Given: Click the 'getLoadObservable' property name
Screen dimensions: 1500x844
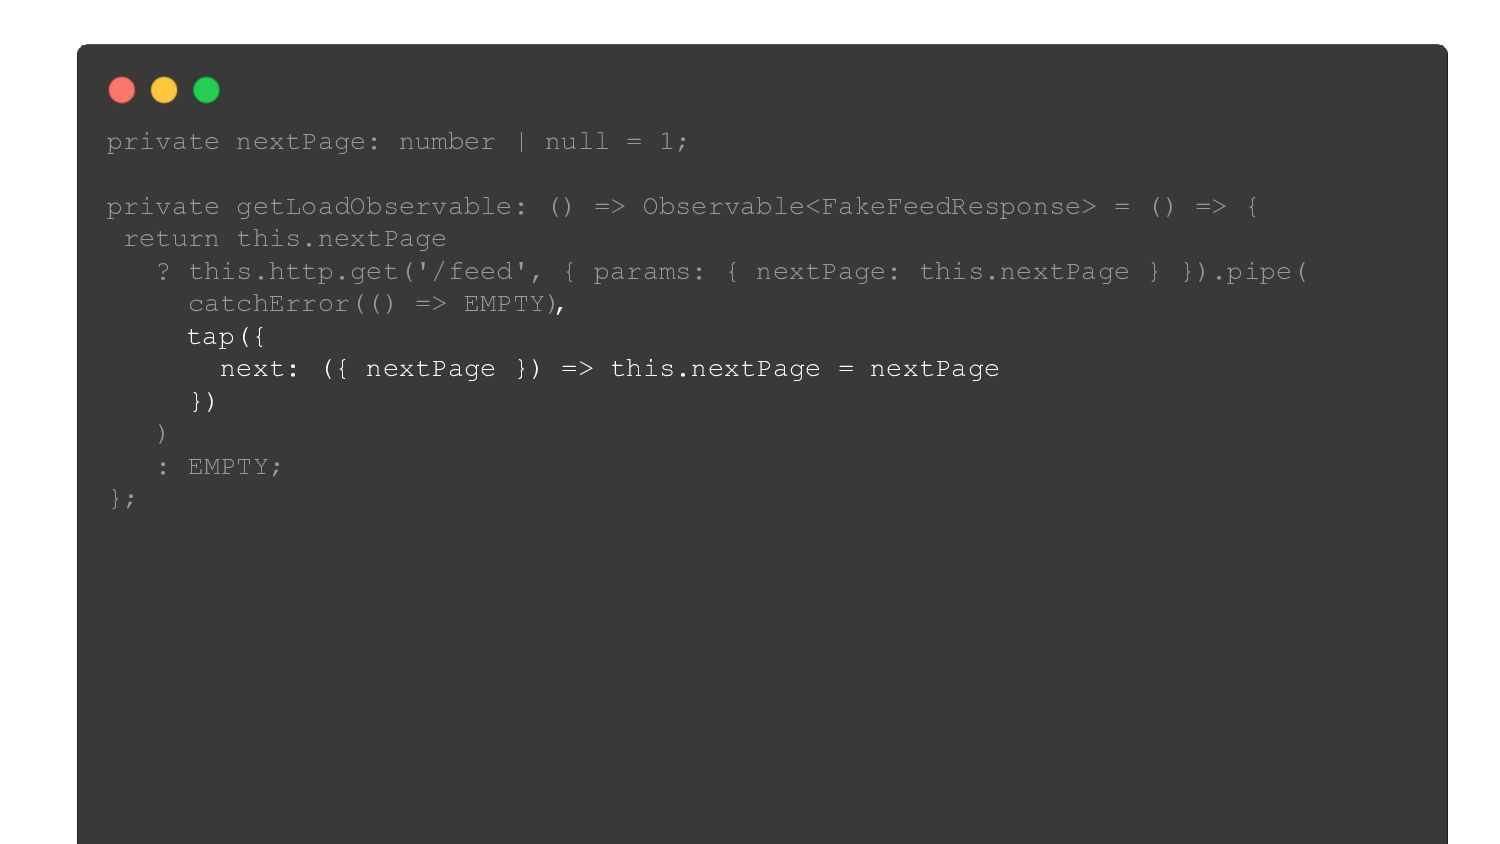Looking at the screenshot, I should tap(374, 206).
